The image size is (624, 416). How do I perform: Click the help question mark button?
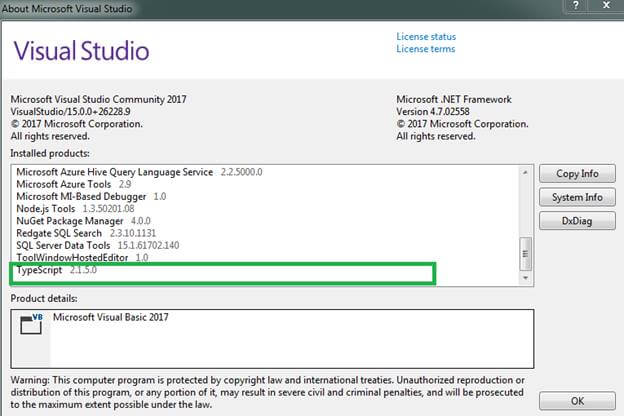[576, 6]
